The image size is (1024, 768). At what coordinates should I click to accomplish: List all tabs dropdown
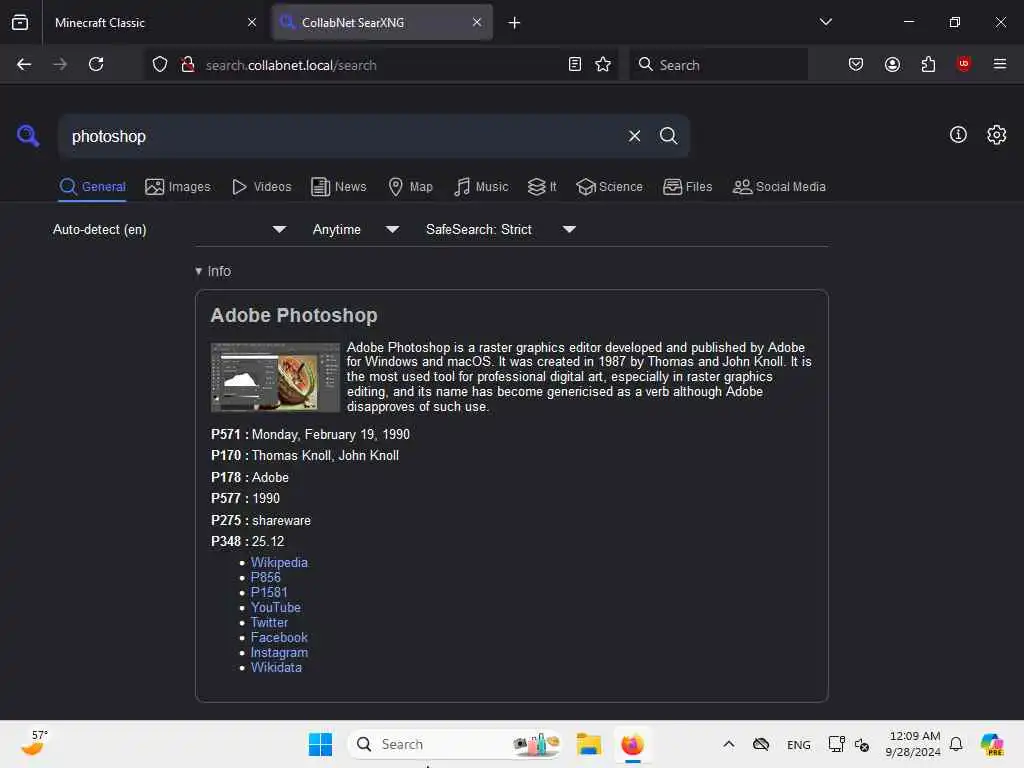[x=825, y=22]
